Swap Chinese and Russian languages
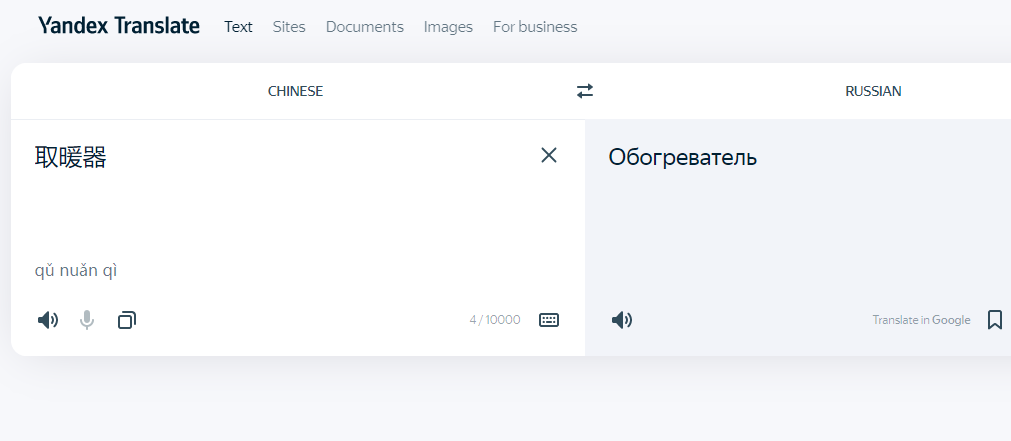Viewport: 1011px width, 441px height. (585, 91)
